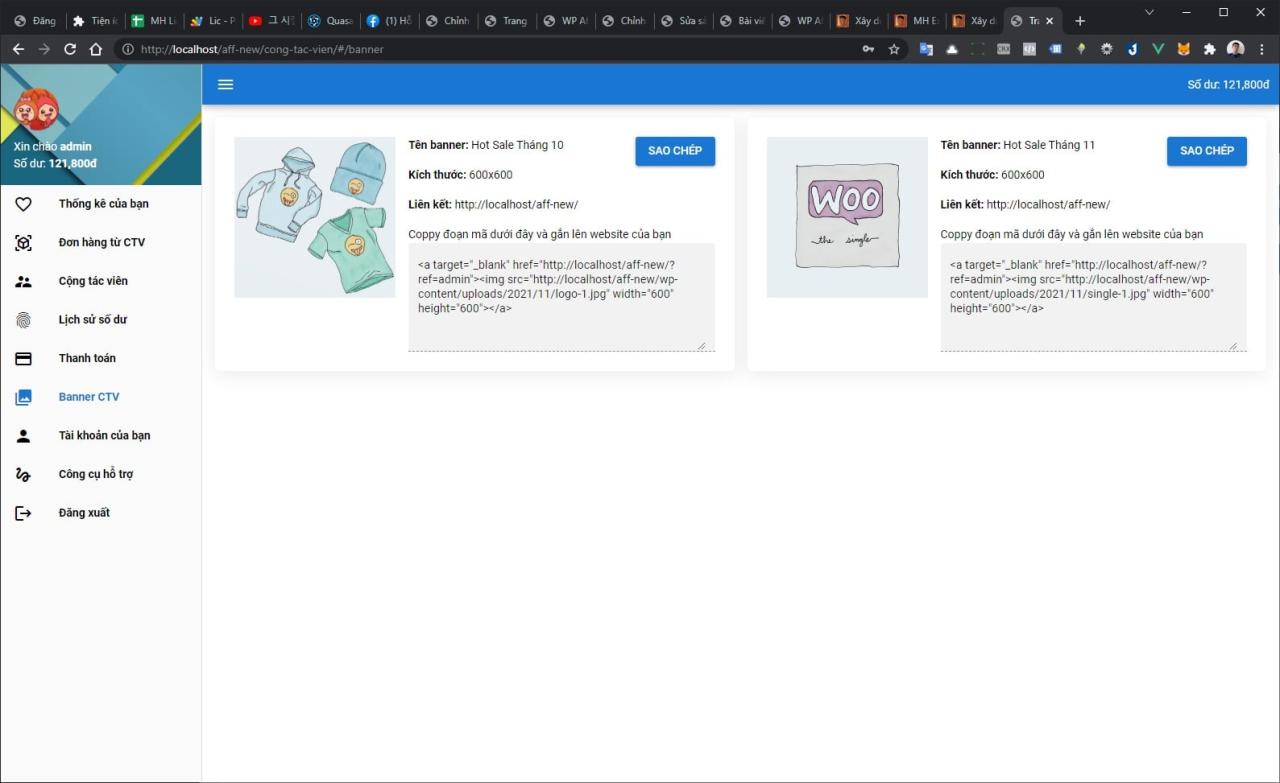
Task: Open the tab search chevron dropdown
Action: (1148, 12)
